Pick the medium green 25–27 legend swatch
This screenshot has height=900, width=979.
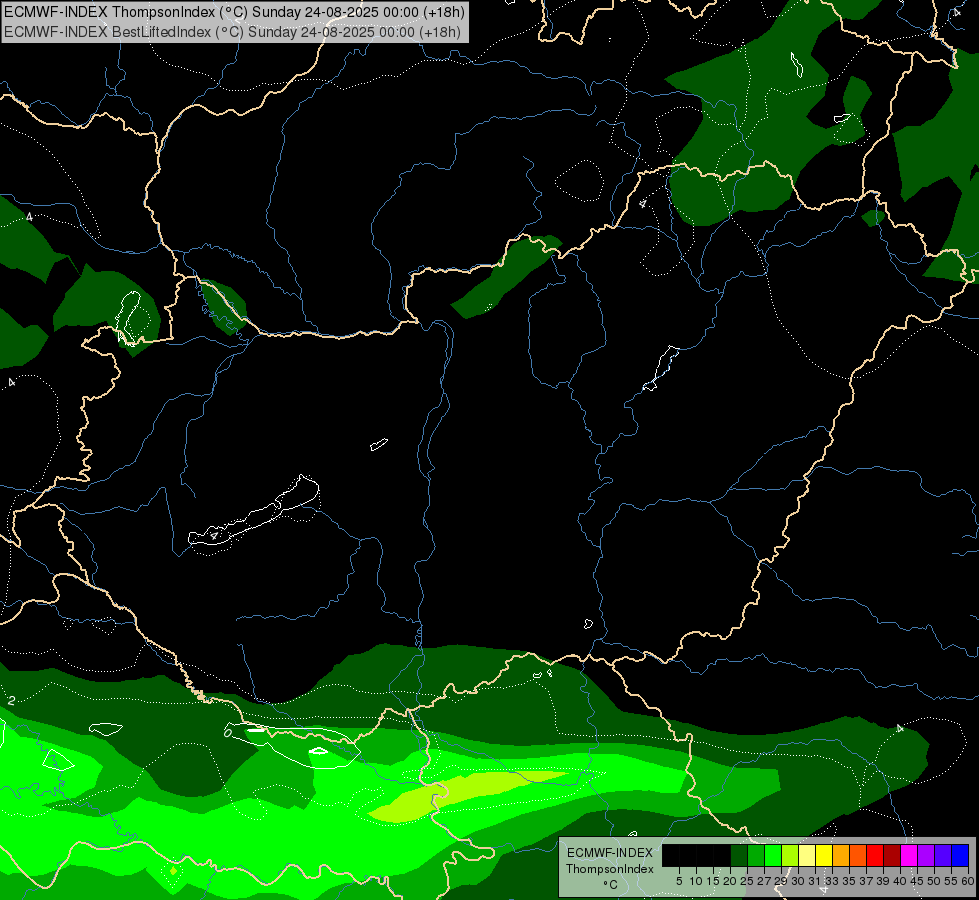[x=756, y=855]
